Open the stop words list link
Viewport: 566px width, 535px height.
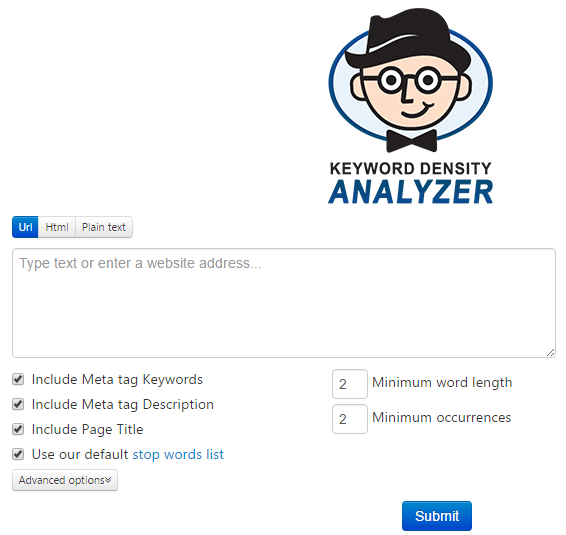coord(178,454)
